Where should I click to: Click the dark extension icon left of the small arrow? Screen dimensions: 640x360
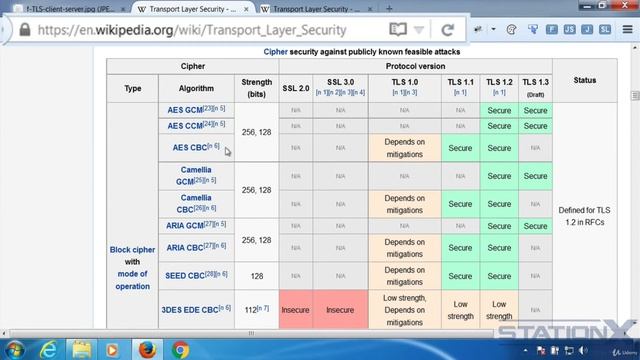(478, 29)
